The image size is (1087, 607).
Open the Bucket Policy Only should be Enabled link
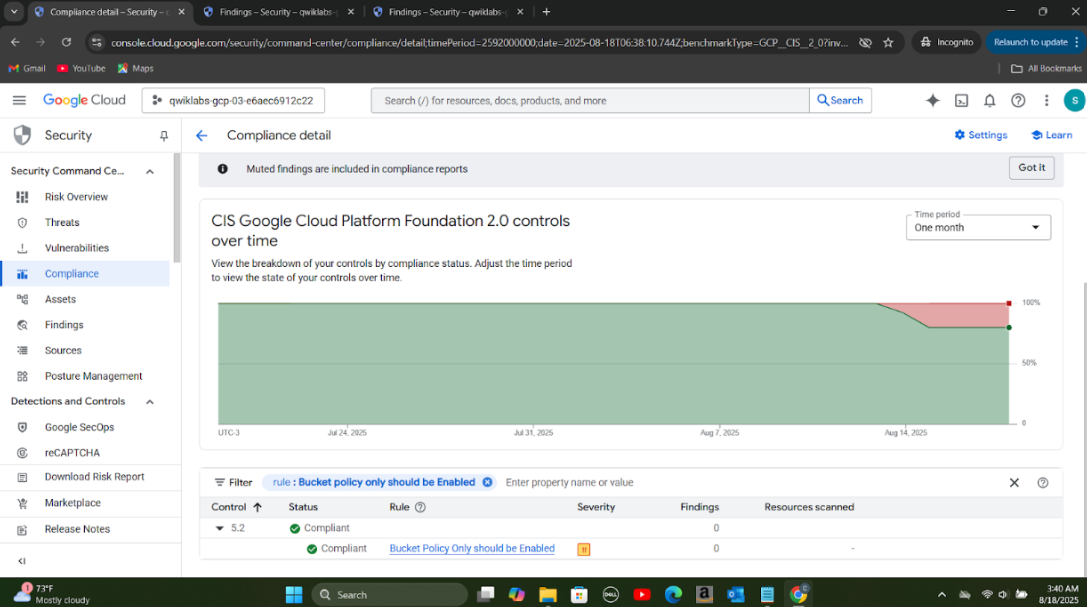(x=472, y=549)
